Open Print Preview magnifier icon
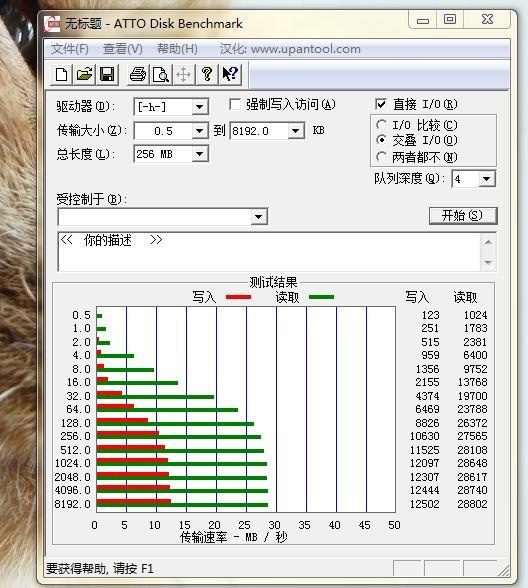The image size is (528, 588). (x=161, y=74)
